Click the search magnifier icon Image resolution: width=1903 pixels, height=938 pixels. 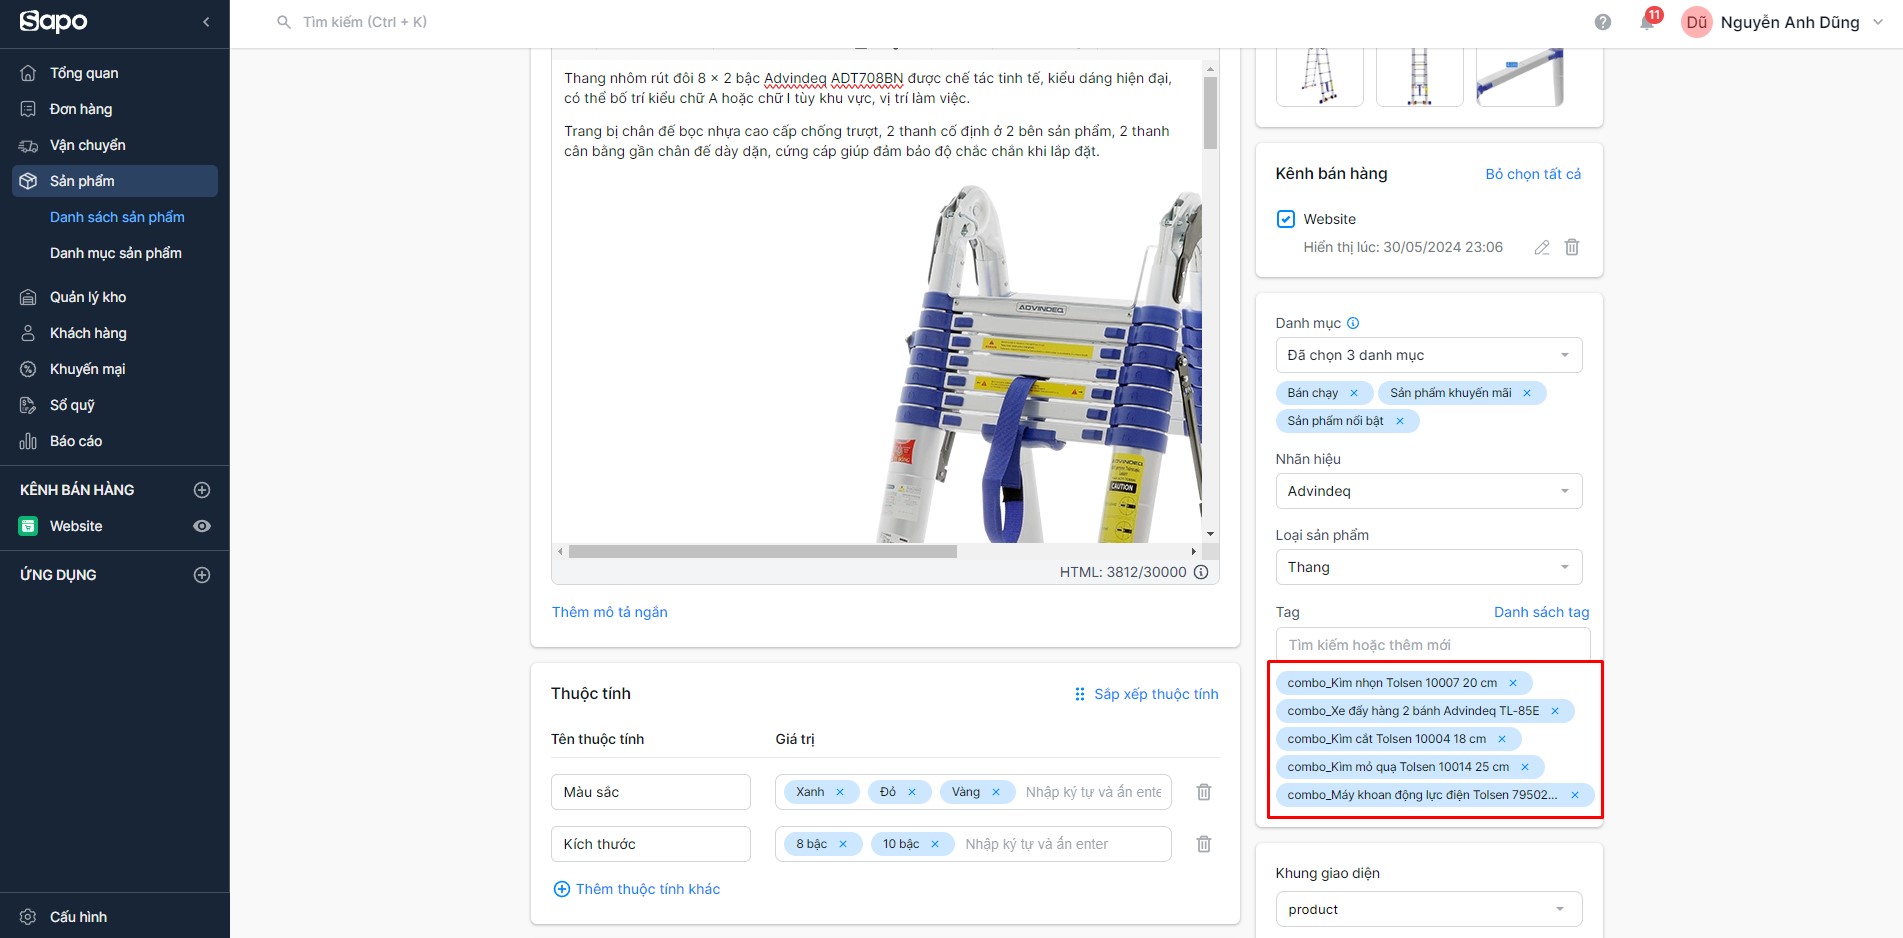[x=284, y=22]
